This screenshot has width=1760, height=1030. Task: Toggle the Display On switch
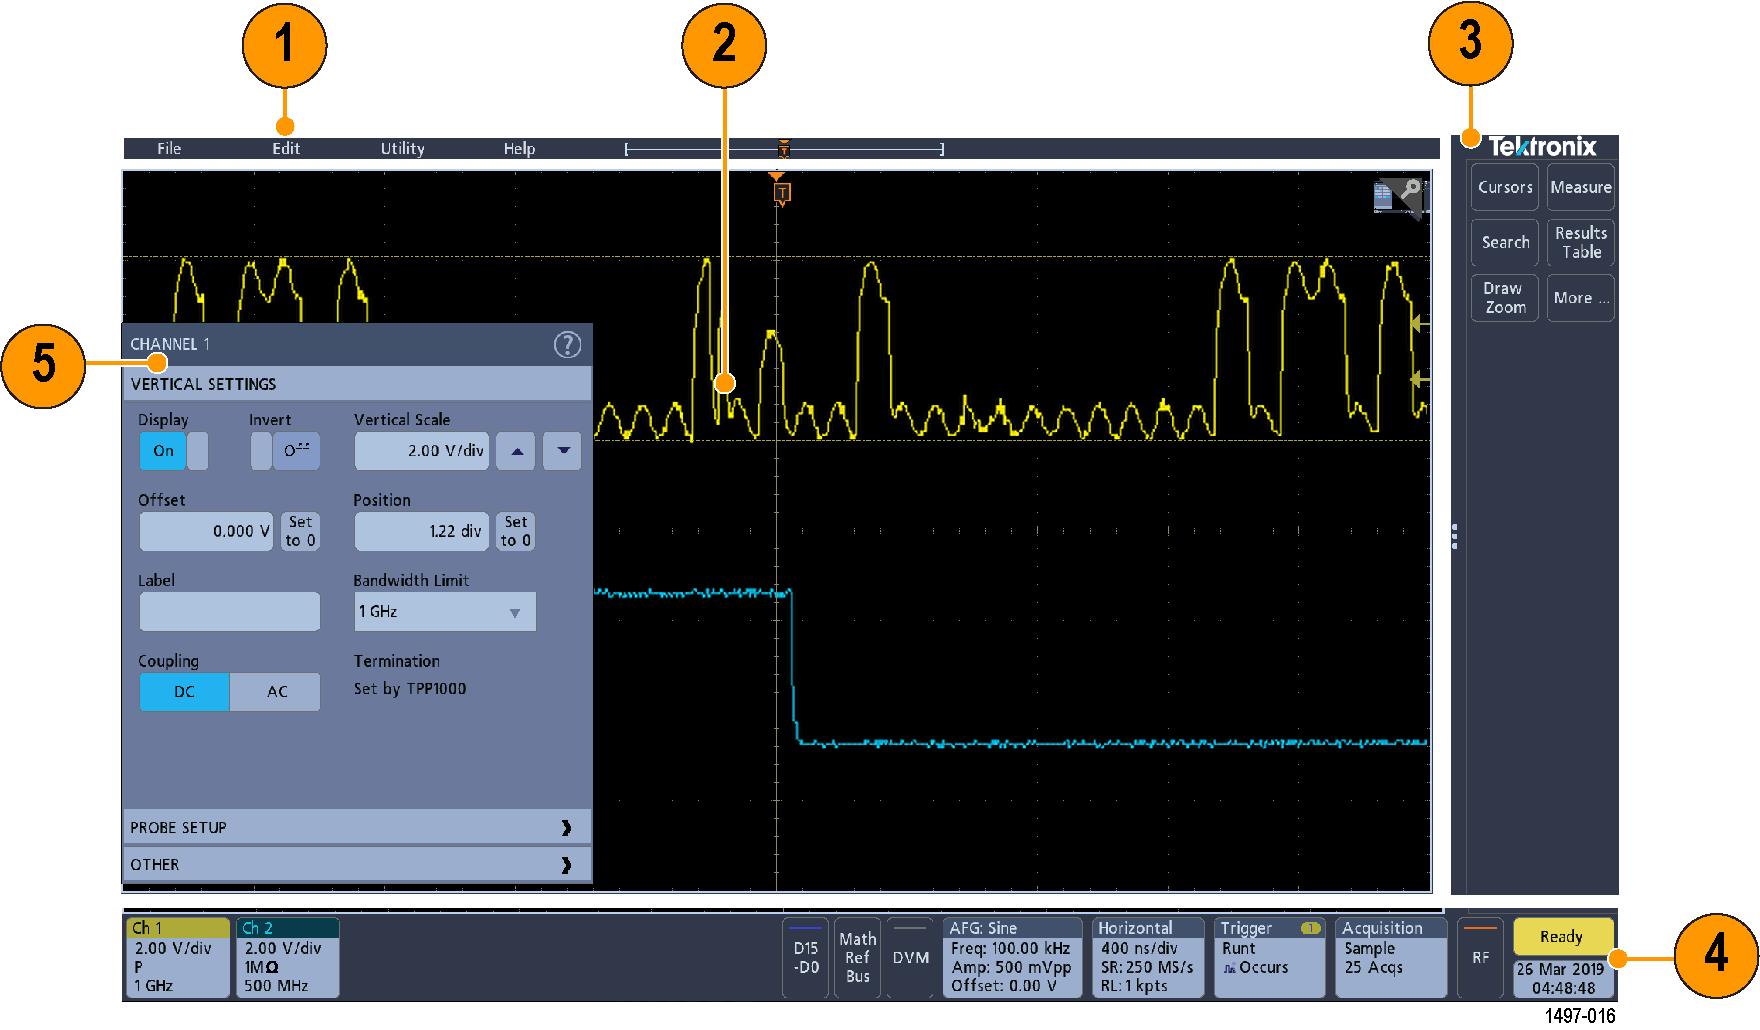(174, 451)
